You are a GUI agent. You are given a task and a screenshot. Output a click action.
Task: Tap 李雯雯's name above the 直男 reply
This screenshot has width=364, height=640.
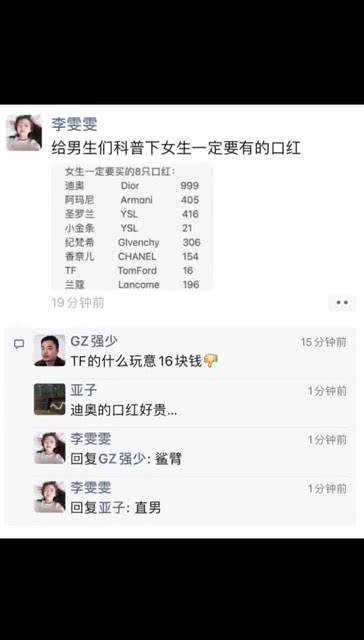point(91,488)
